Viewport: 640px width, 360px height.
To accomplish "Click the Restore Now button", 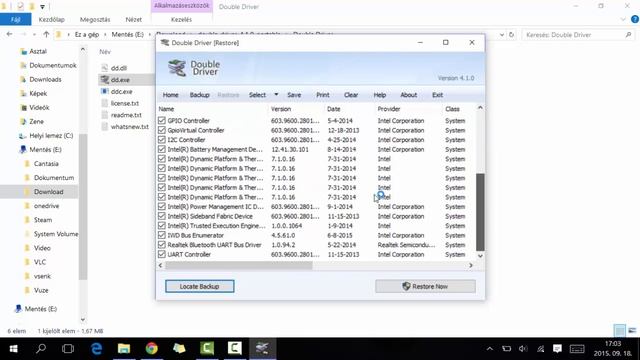I will [425, 286].
